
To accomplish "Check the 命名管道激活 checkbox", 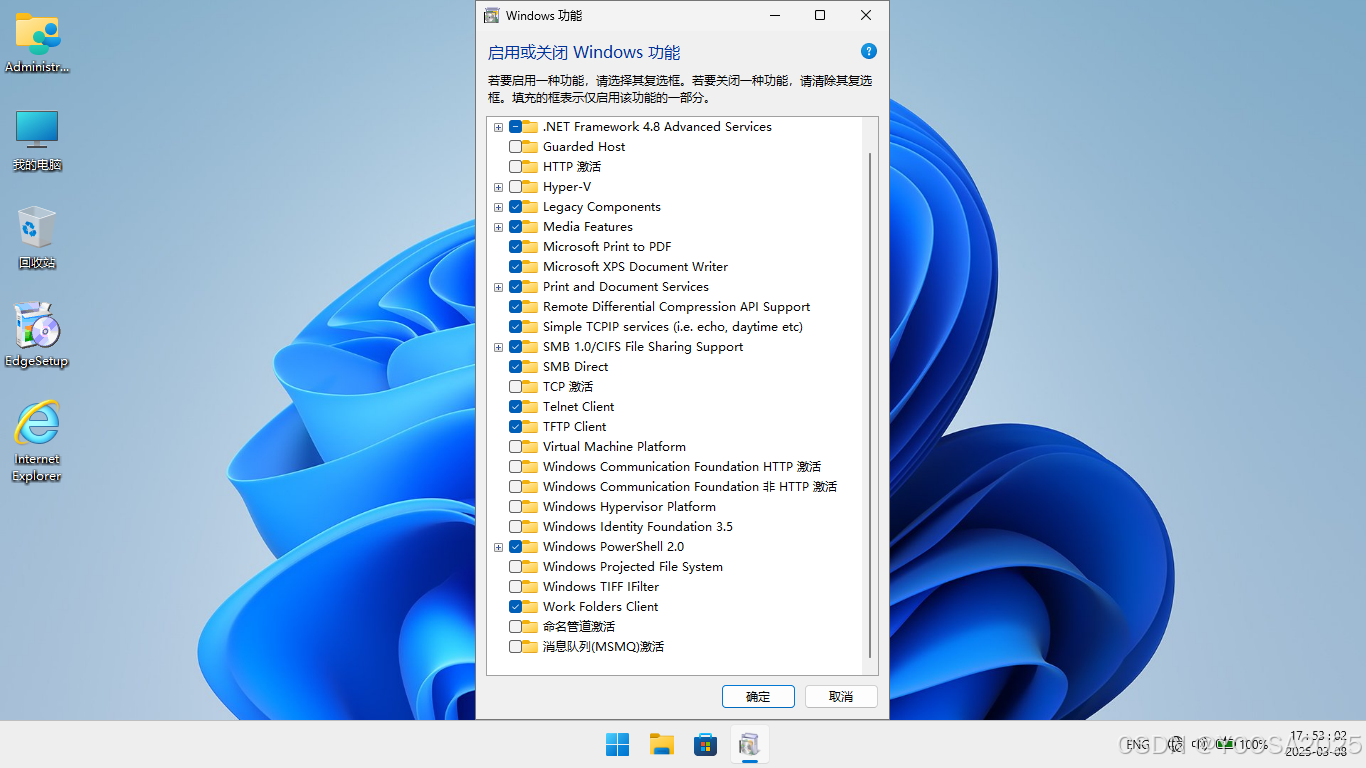I will [x=515, y=627].
